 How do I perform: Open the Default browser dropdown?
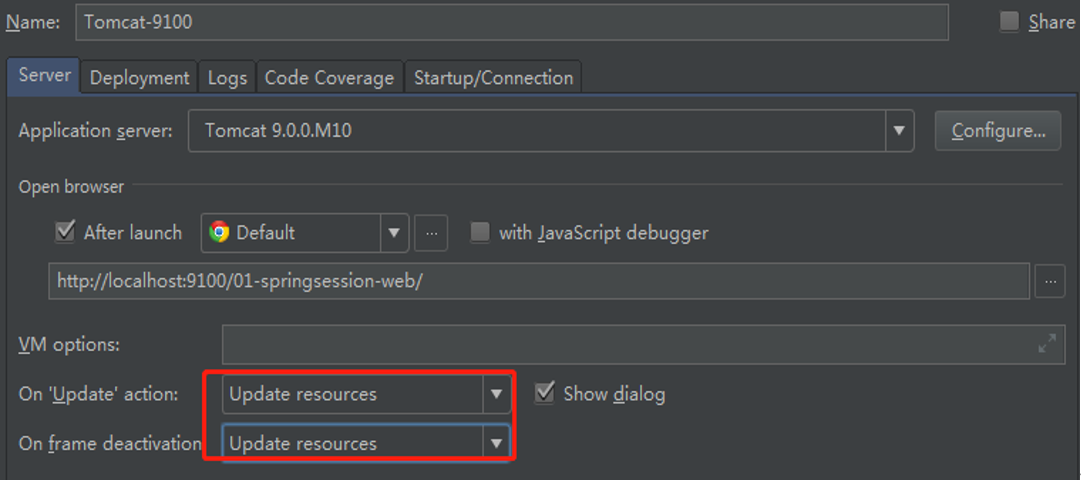pyautogui.click(x=304, y=232)
